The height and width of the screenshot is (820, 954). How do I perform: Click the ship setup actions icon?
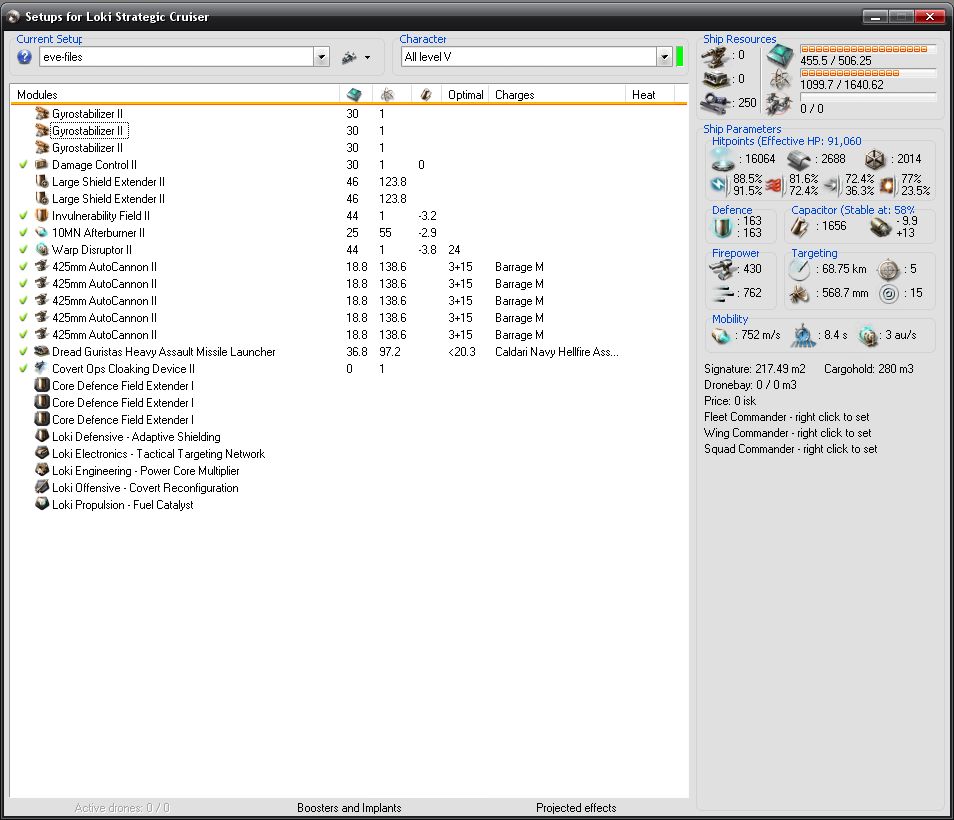pos(349,57)
